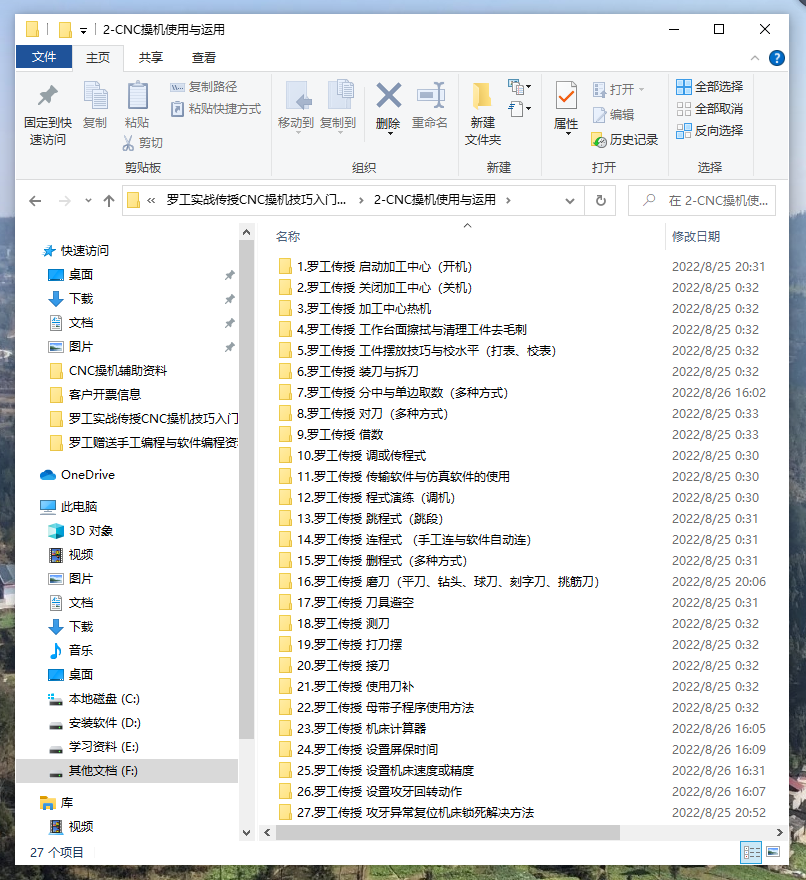Click Invert Selection in ribbon
The image size is (806, 880).
[710, 130]
